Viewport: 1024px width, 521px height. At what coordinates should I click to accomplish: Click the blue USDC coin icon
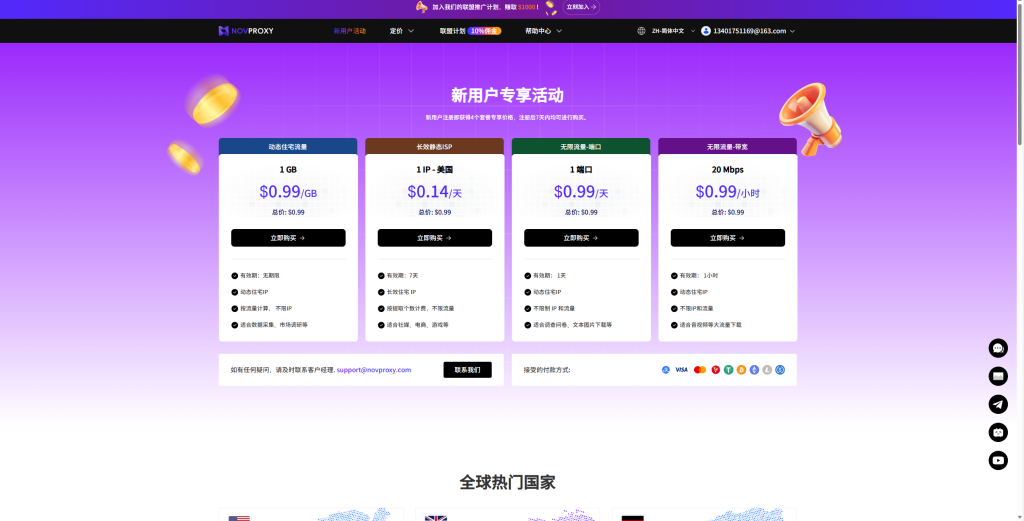780,370
